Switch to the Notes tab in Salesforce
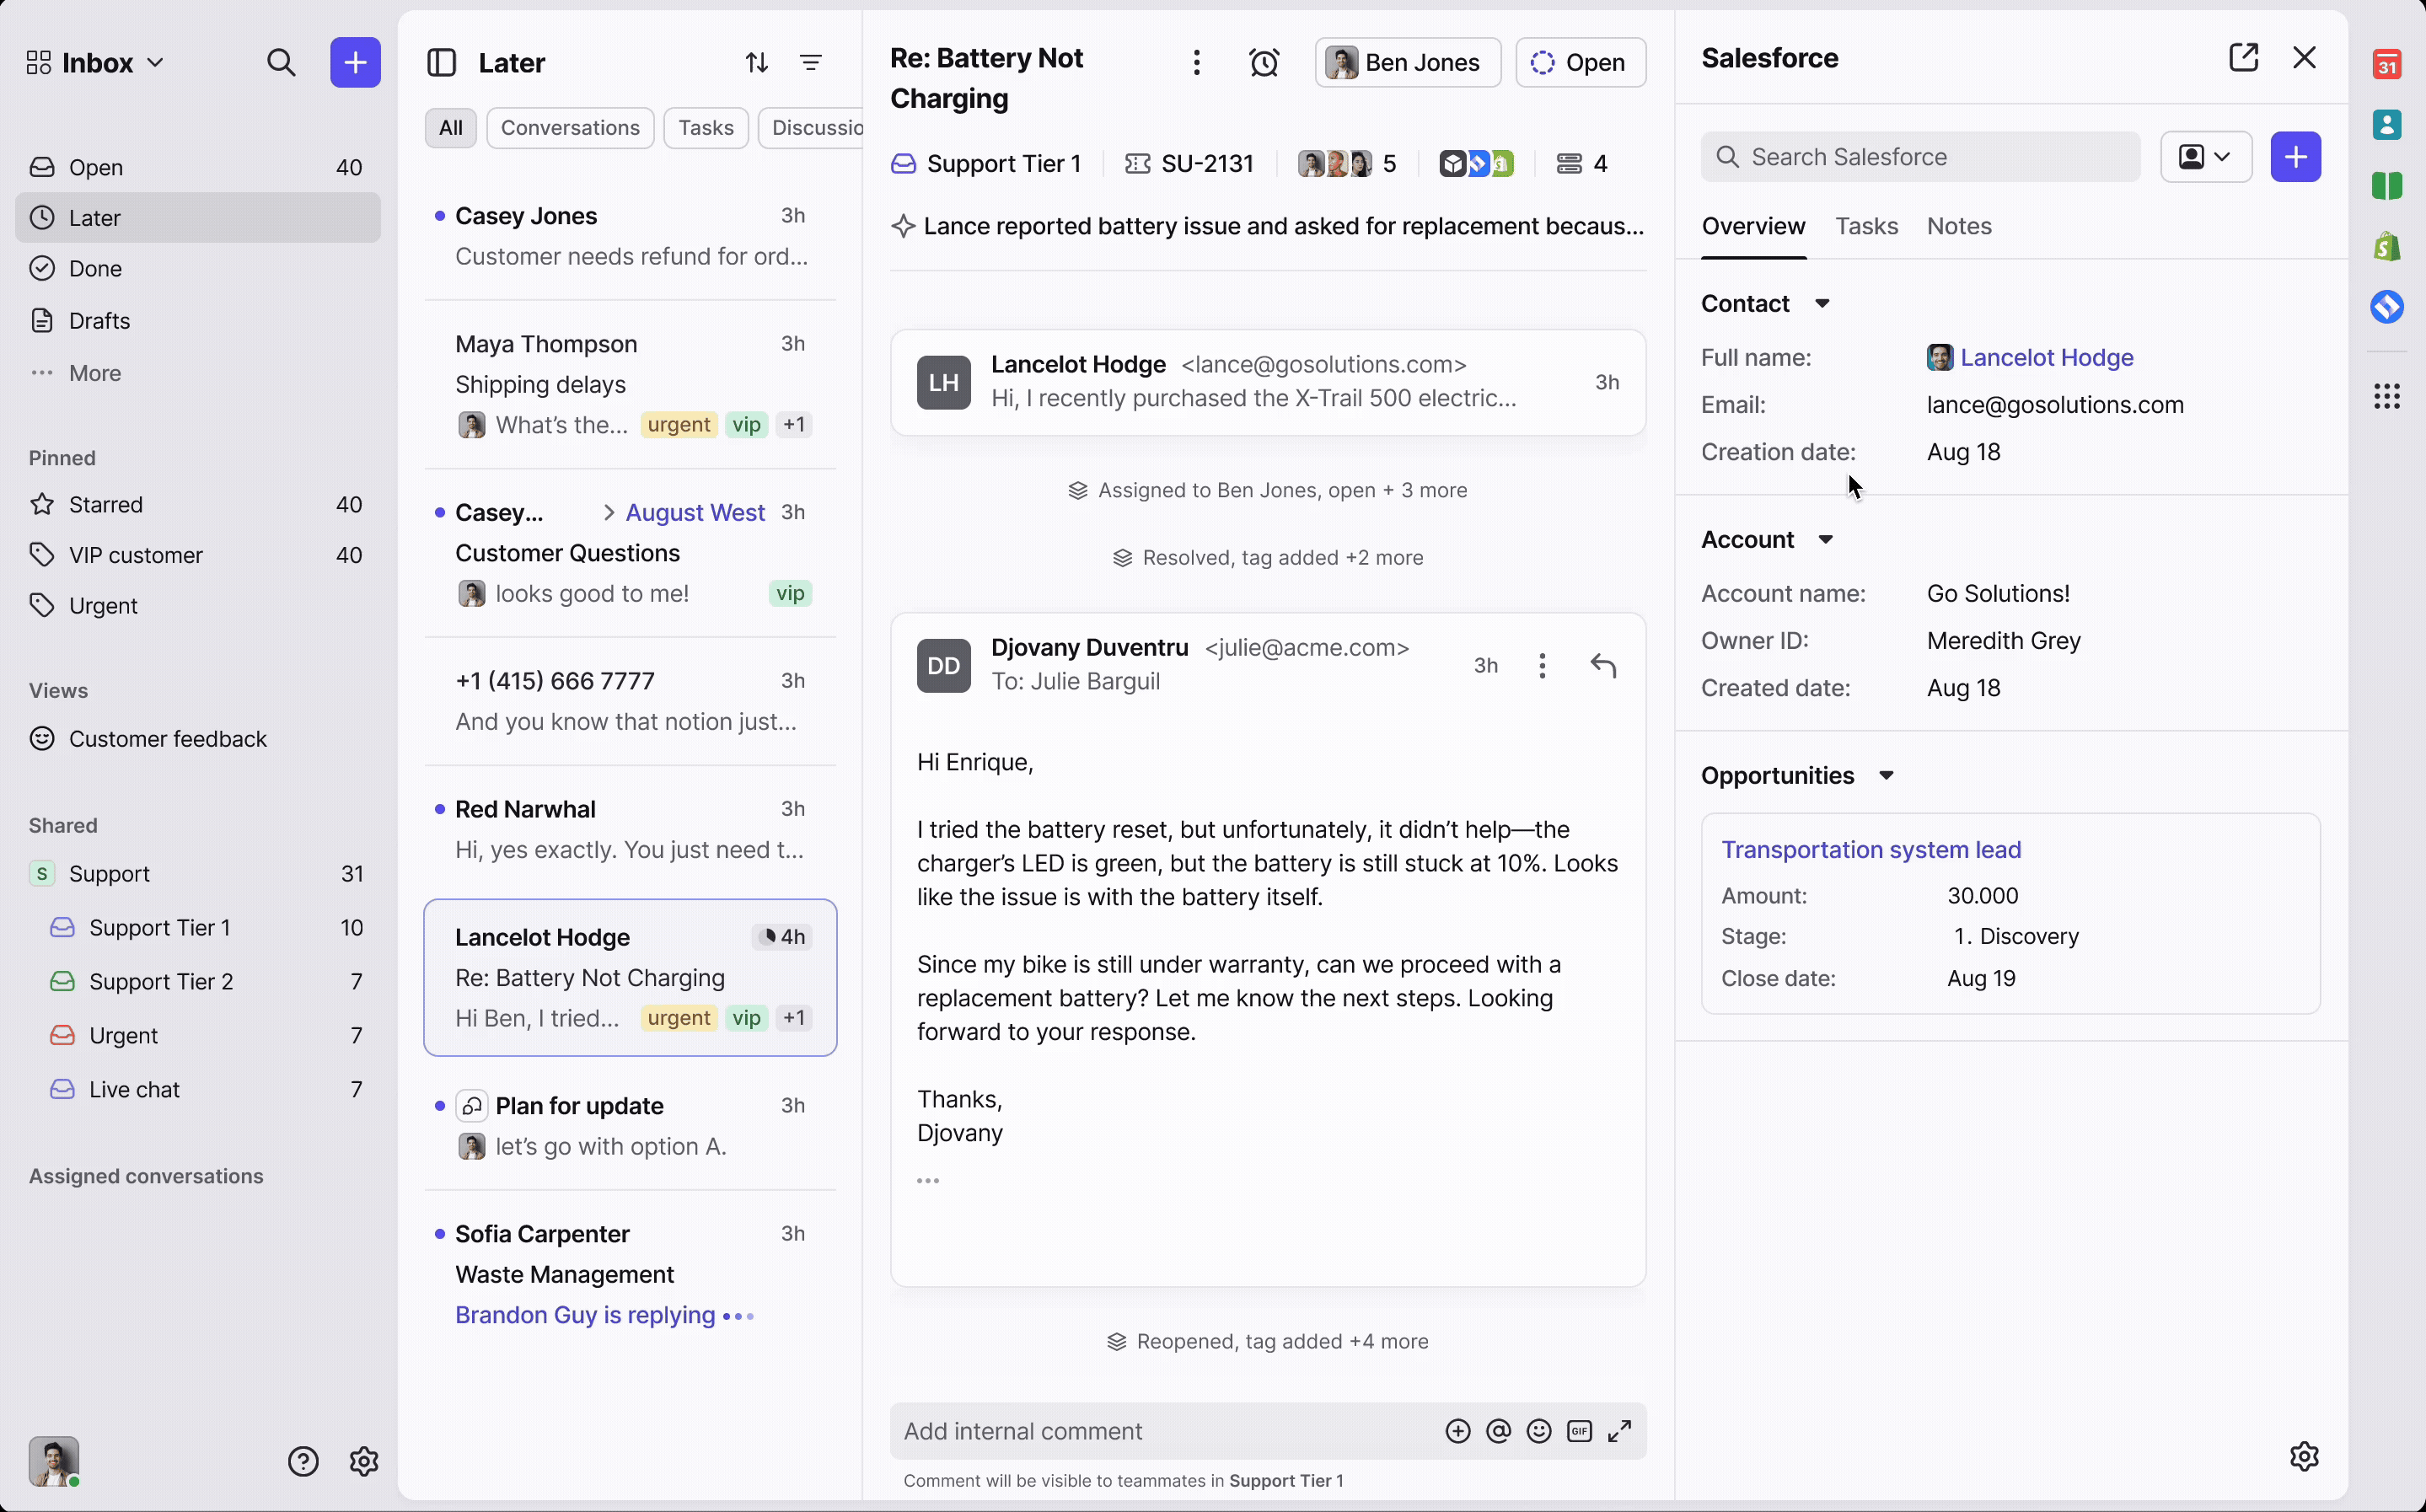The height and width of the screenshot is (1512, 2426). point(1958,226)
